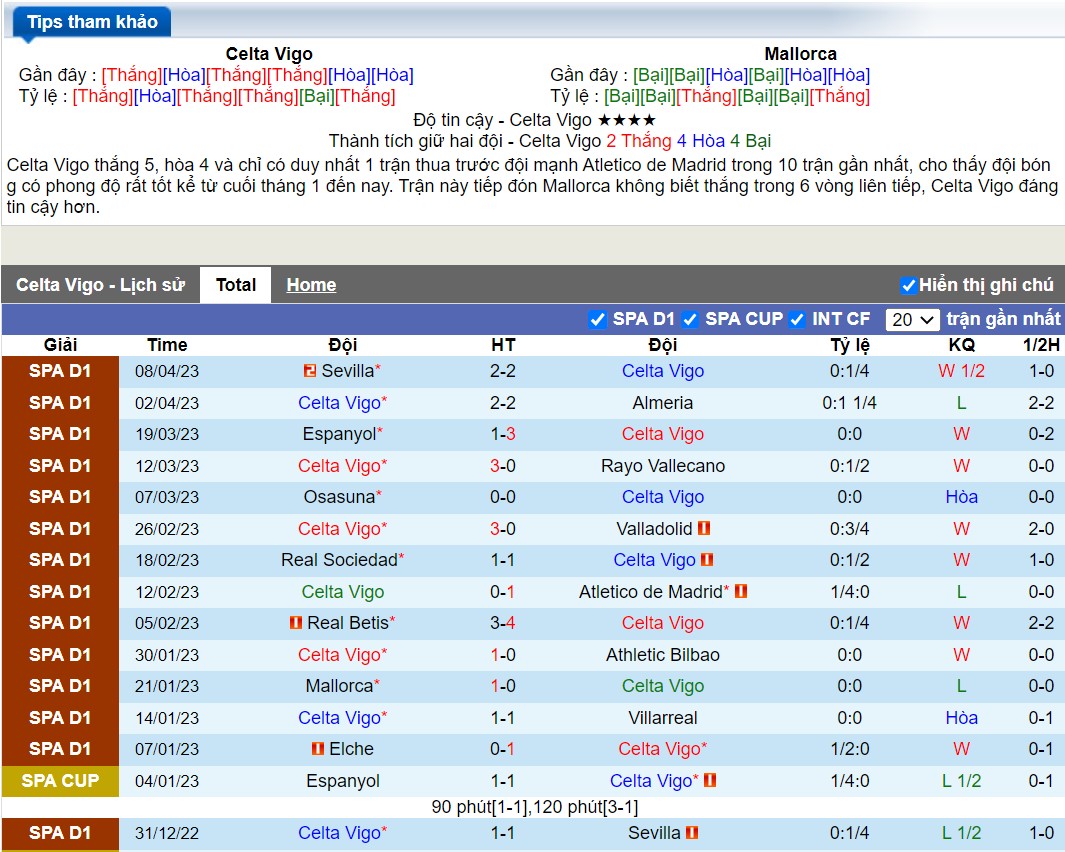Click Villarreal team name
The height and width of the screenshot is (852, 1065).
[x=663, y=718]
